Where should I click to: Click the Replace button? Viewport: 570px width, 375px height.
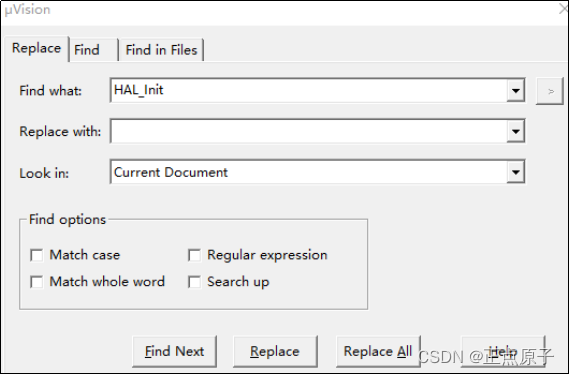coord(275,351)
